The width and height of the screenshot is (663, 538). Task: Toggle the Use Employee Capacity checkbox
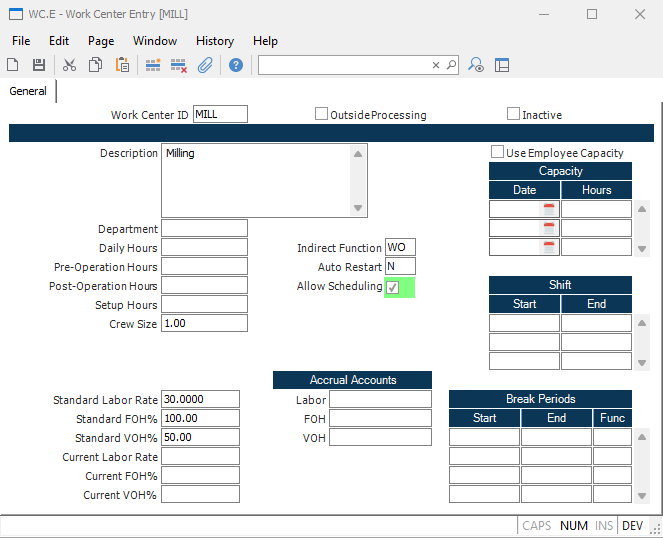click(497, 152)
